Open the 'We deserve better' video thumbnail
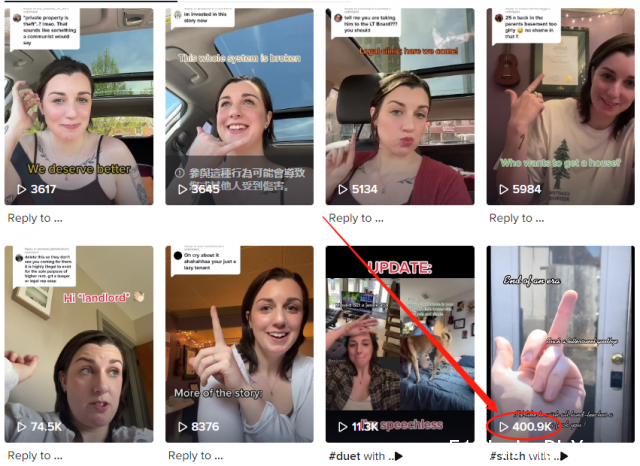 tap(79, 106)
